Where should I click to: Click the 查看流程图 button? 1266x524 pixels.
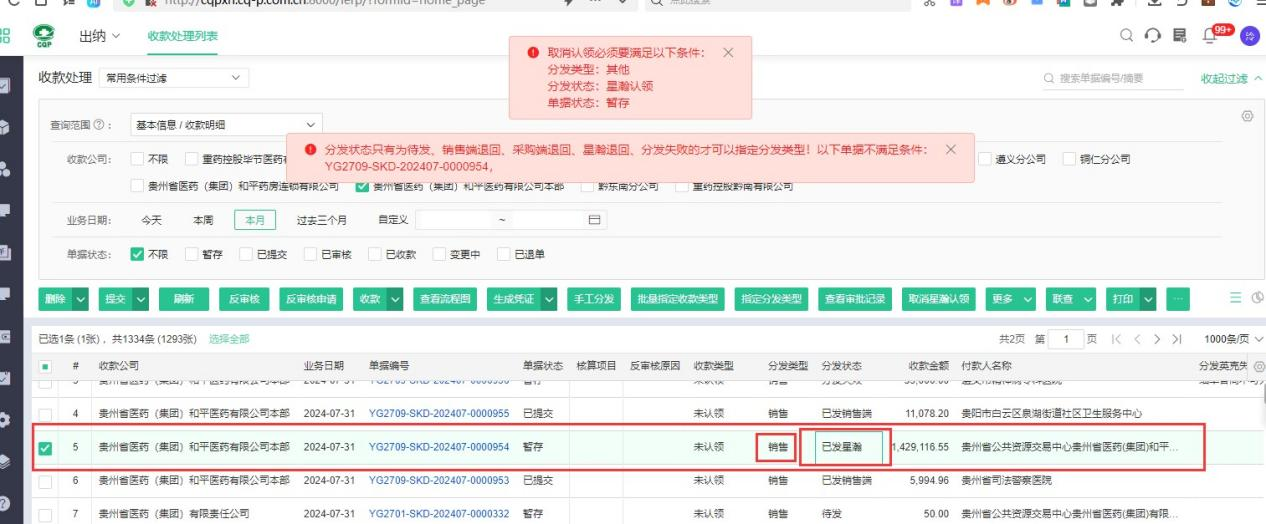[x=445, y=299]
